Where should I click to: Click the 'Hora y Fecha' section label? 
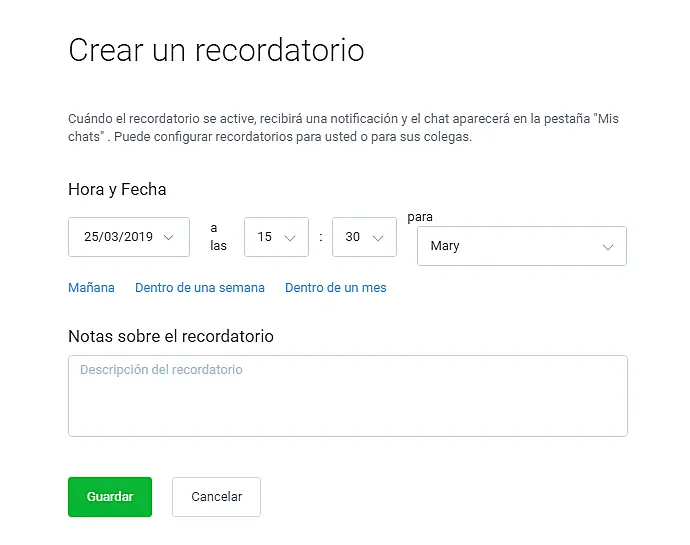coord(117,189)
